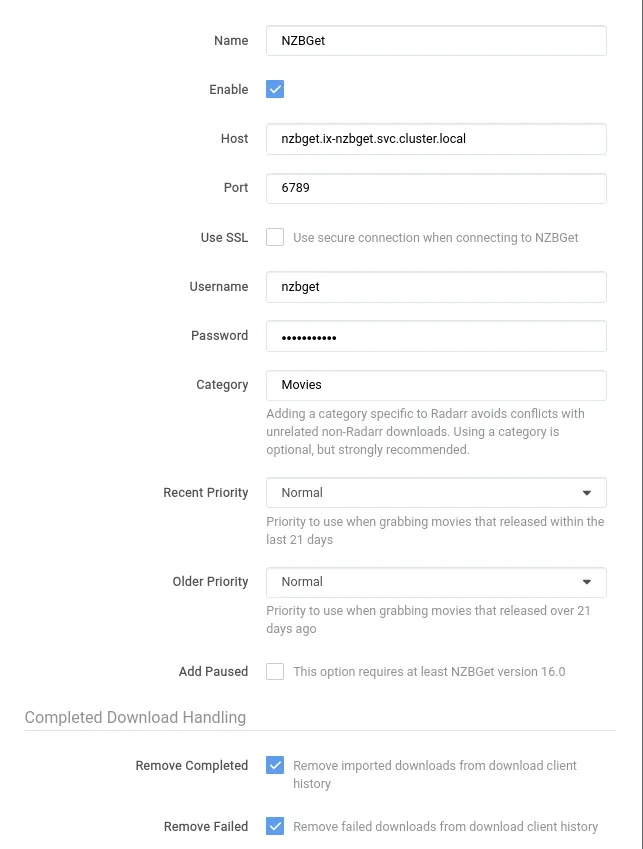Open the Older Priority dropdown
This screenshot has height=849, width=643.
[436, 581]
